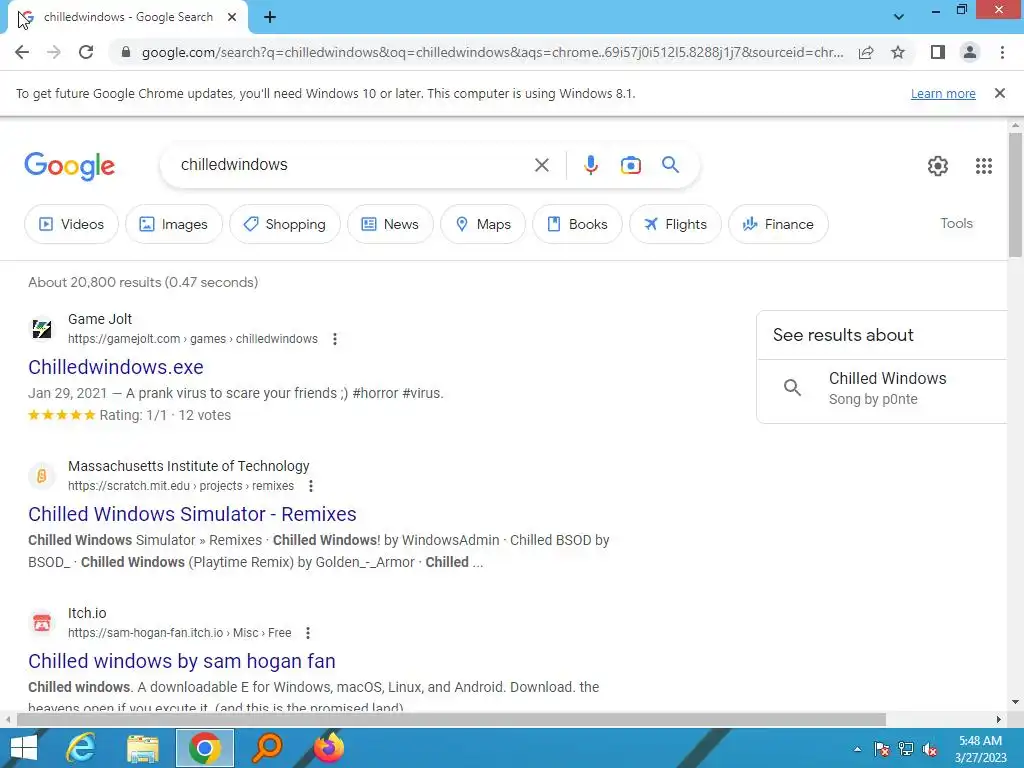
Task: Click the vertical page scrollbar thumb
Action: [1015, 195]
